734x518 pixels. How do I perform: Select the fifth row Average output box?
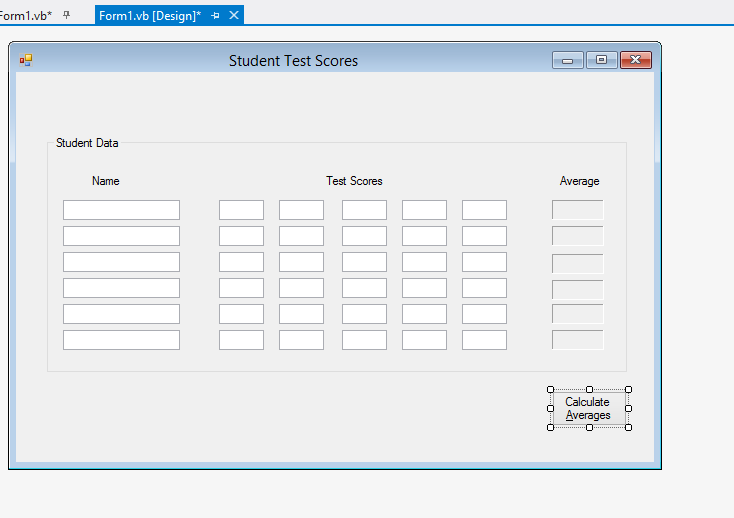(x=578, y=314)
